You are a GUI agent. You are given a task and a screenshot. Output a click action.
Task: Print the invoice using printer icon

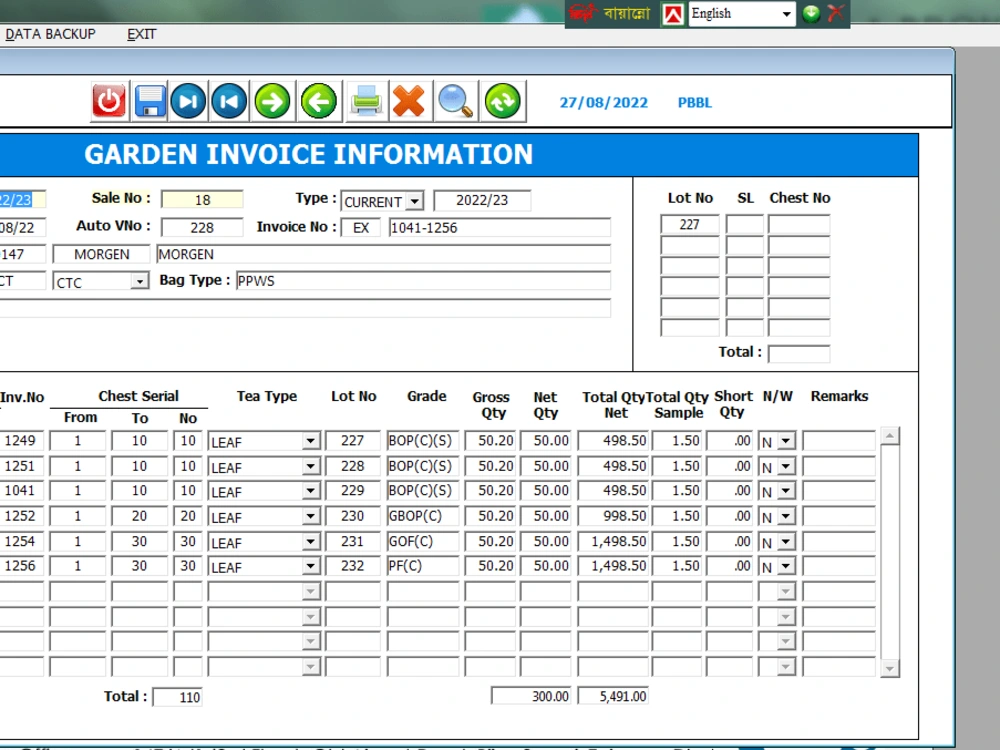click(x=366, y=101)
